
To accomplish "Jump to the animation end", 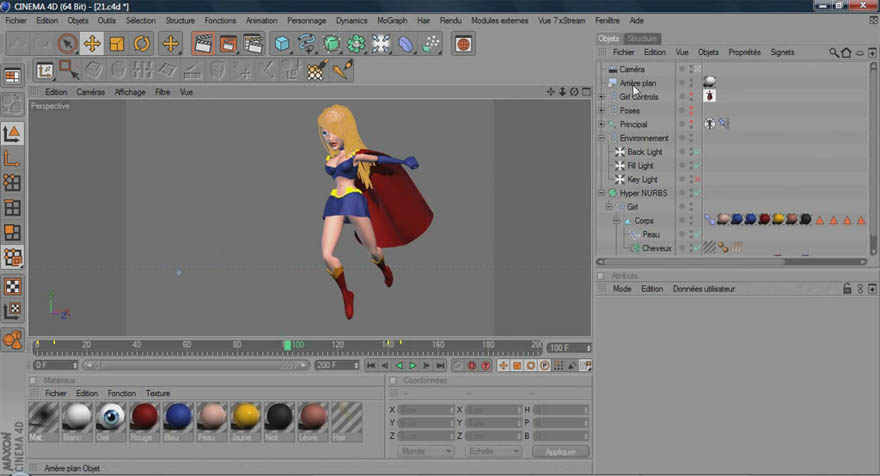I will (441, 365).
